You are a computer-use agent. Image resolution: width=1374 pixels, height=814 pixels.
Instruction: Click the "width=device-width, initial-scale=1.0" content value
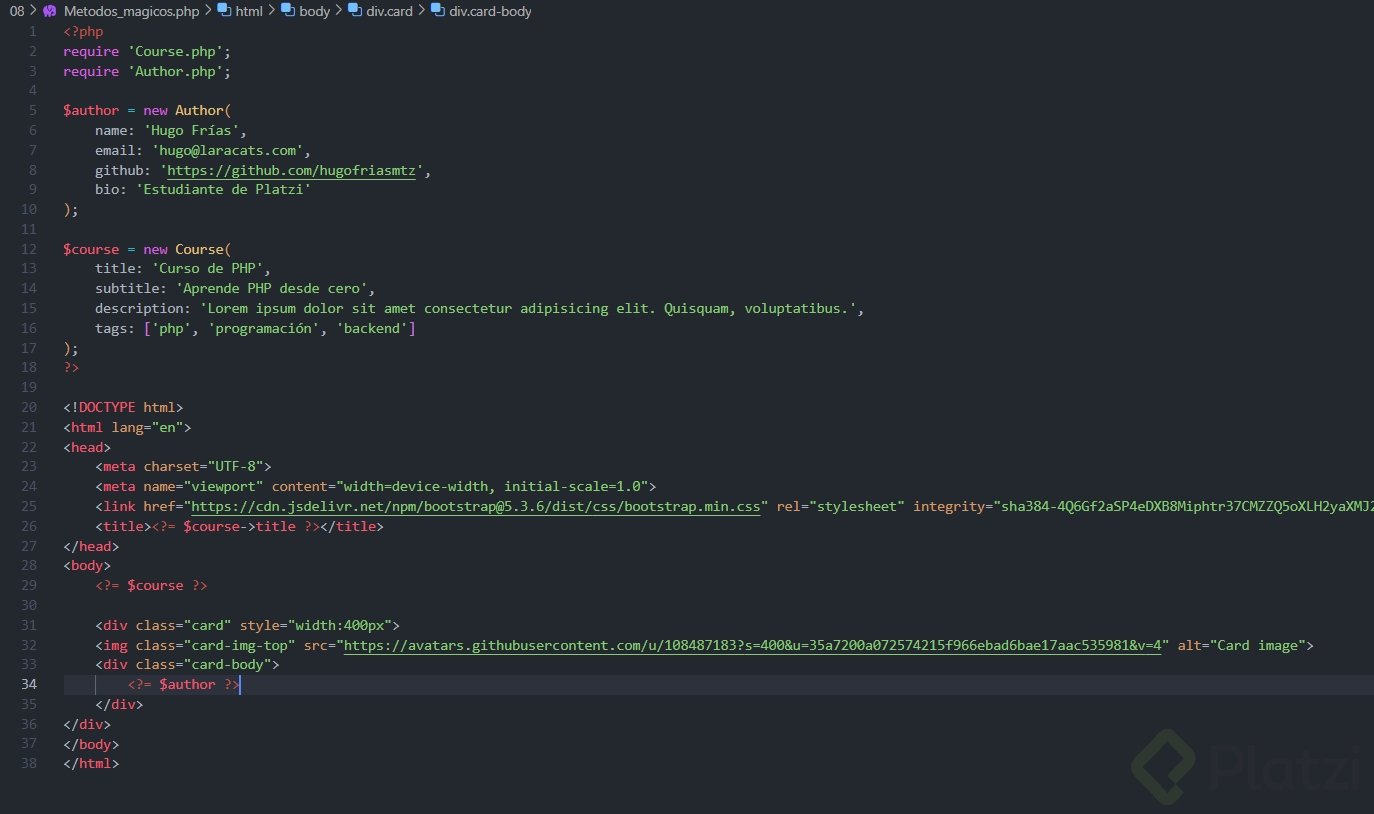pyautogui.click(x=491, y=487)
